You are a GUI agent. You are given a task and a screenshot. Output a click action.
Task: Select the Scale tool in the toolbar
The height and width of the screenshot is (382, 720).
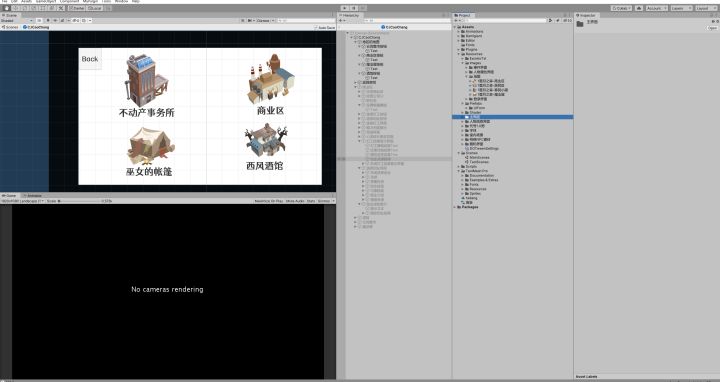tap(34, 8)
